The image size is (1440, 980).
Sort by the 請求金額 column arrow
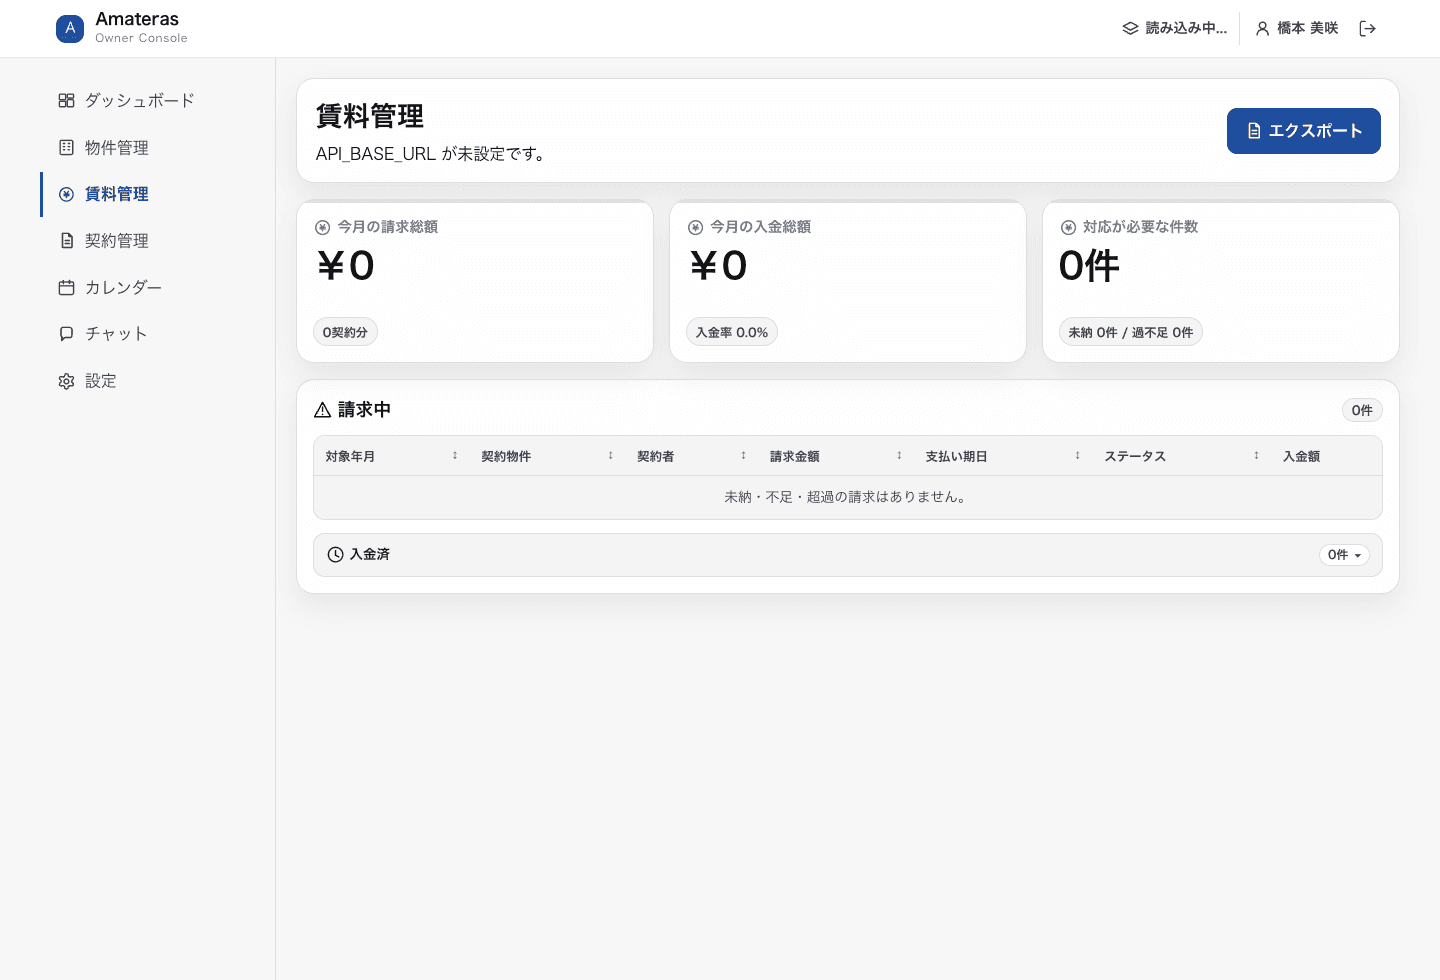pyautogui.click(x=899, y=456)
